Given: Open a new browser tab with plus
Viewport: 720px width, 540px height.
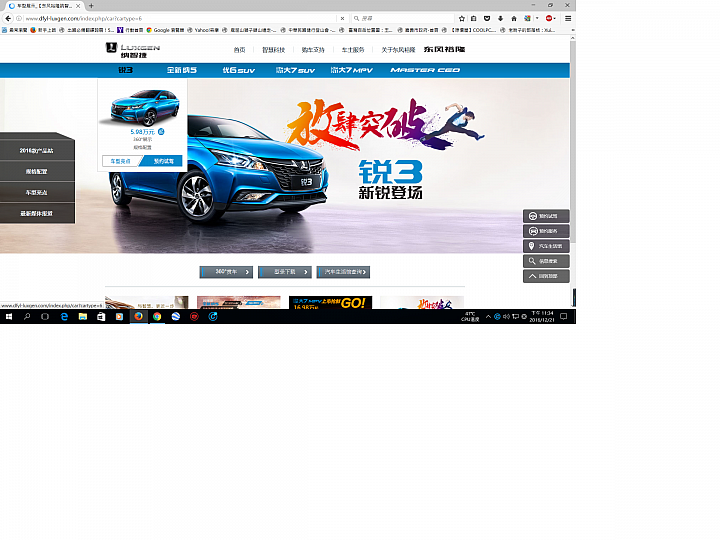Looking at the screenshot, I should [91, 6].
